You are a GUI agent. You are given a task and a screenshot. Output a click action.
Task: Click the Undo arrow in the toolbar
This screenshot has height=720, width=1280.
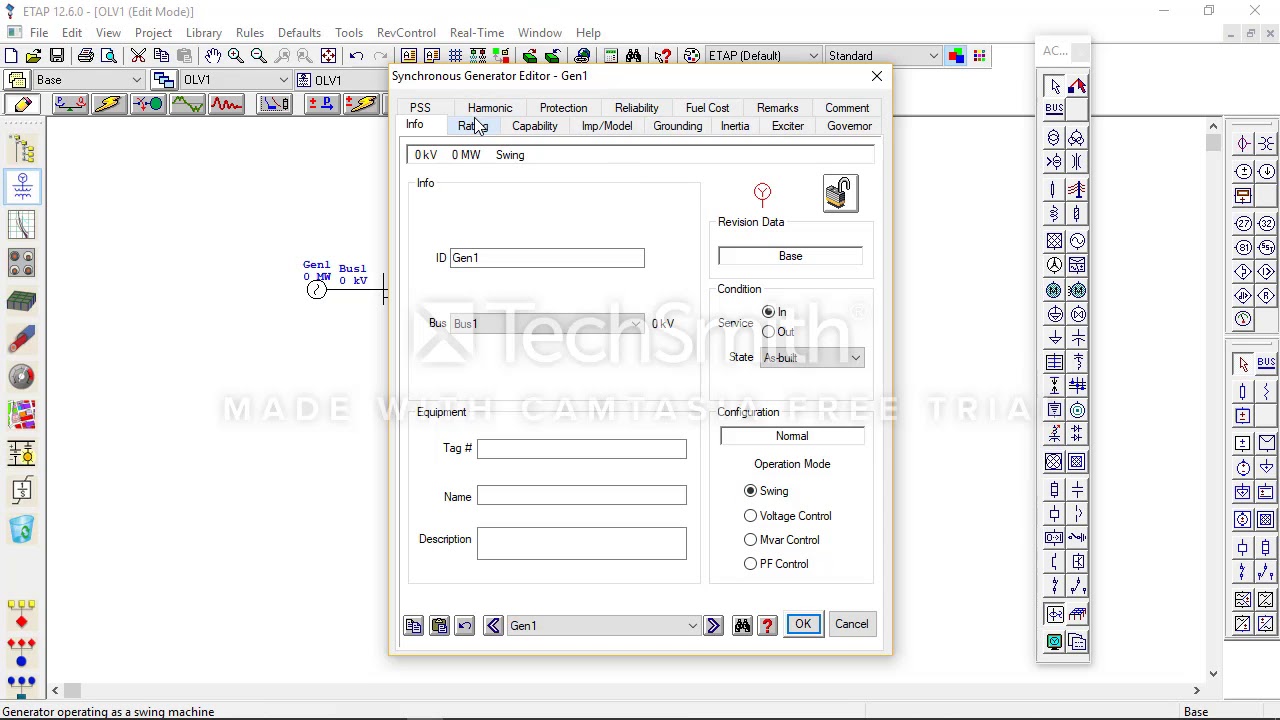(x=357, y=56)
